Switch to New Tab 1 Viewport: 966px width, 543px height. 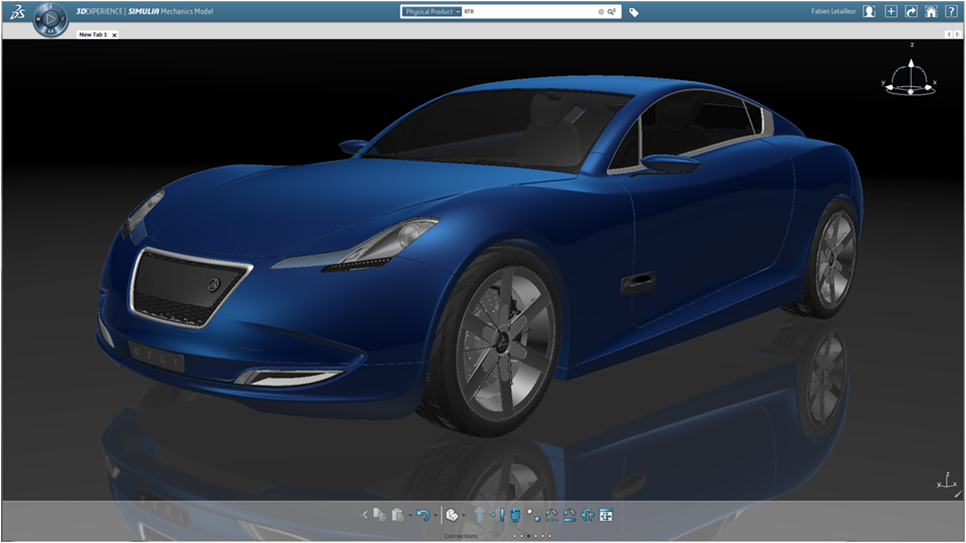click(x=92, y=34)
